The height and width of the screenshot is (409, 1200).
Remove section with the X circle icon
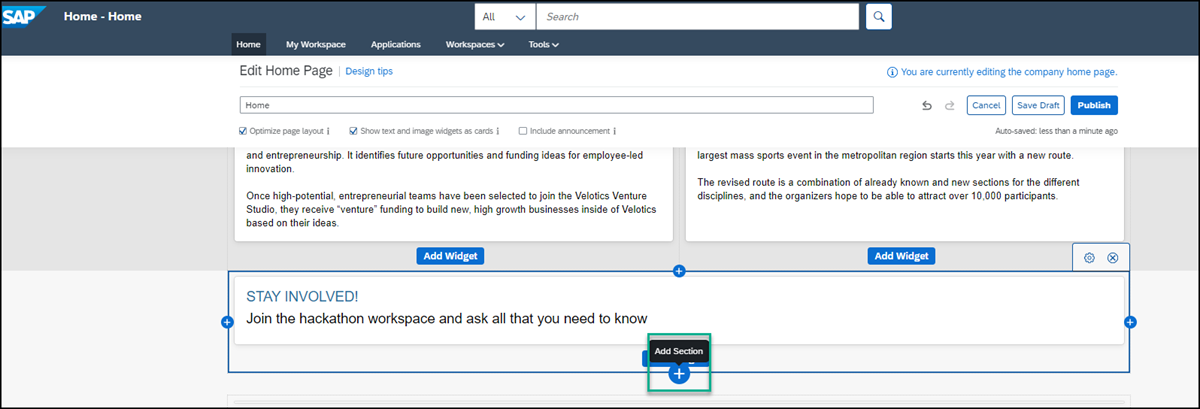click(1113, 257)
